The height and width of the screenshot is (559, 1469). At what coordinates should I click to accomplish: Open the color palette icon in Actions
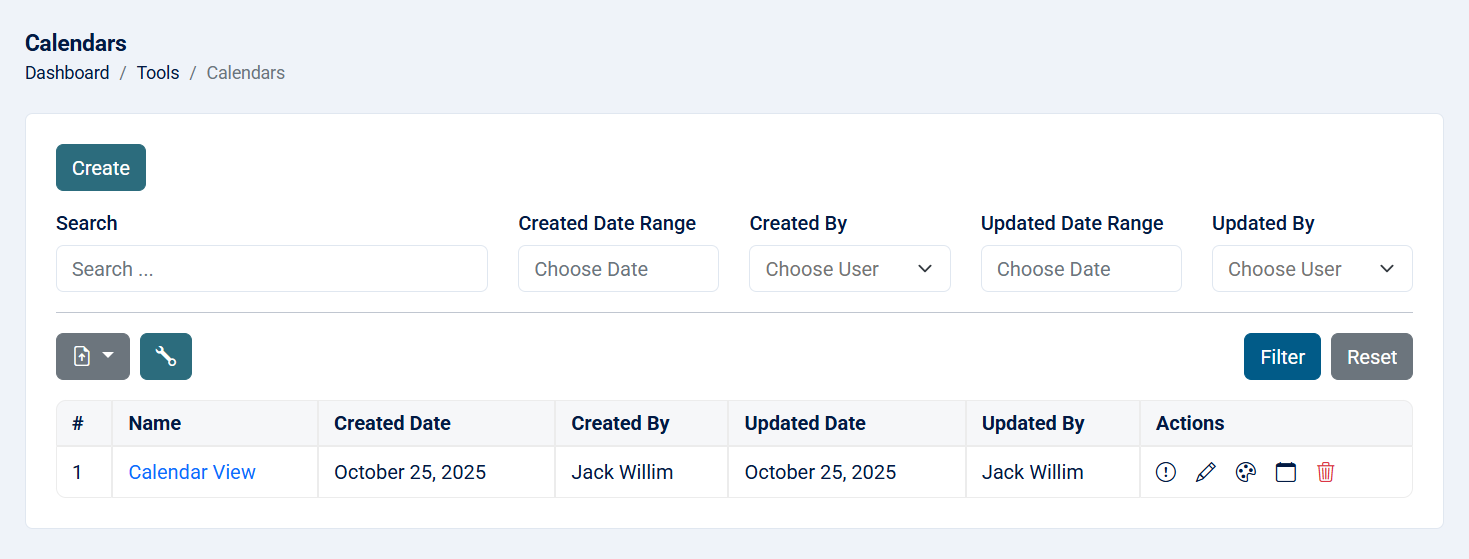[1245, 472]
